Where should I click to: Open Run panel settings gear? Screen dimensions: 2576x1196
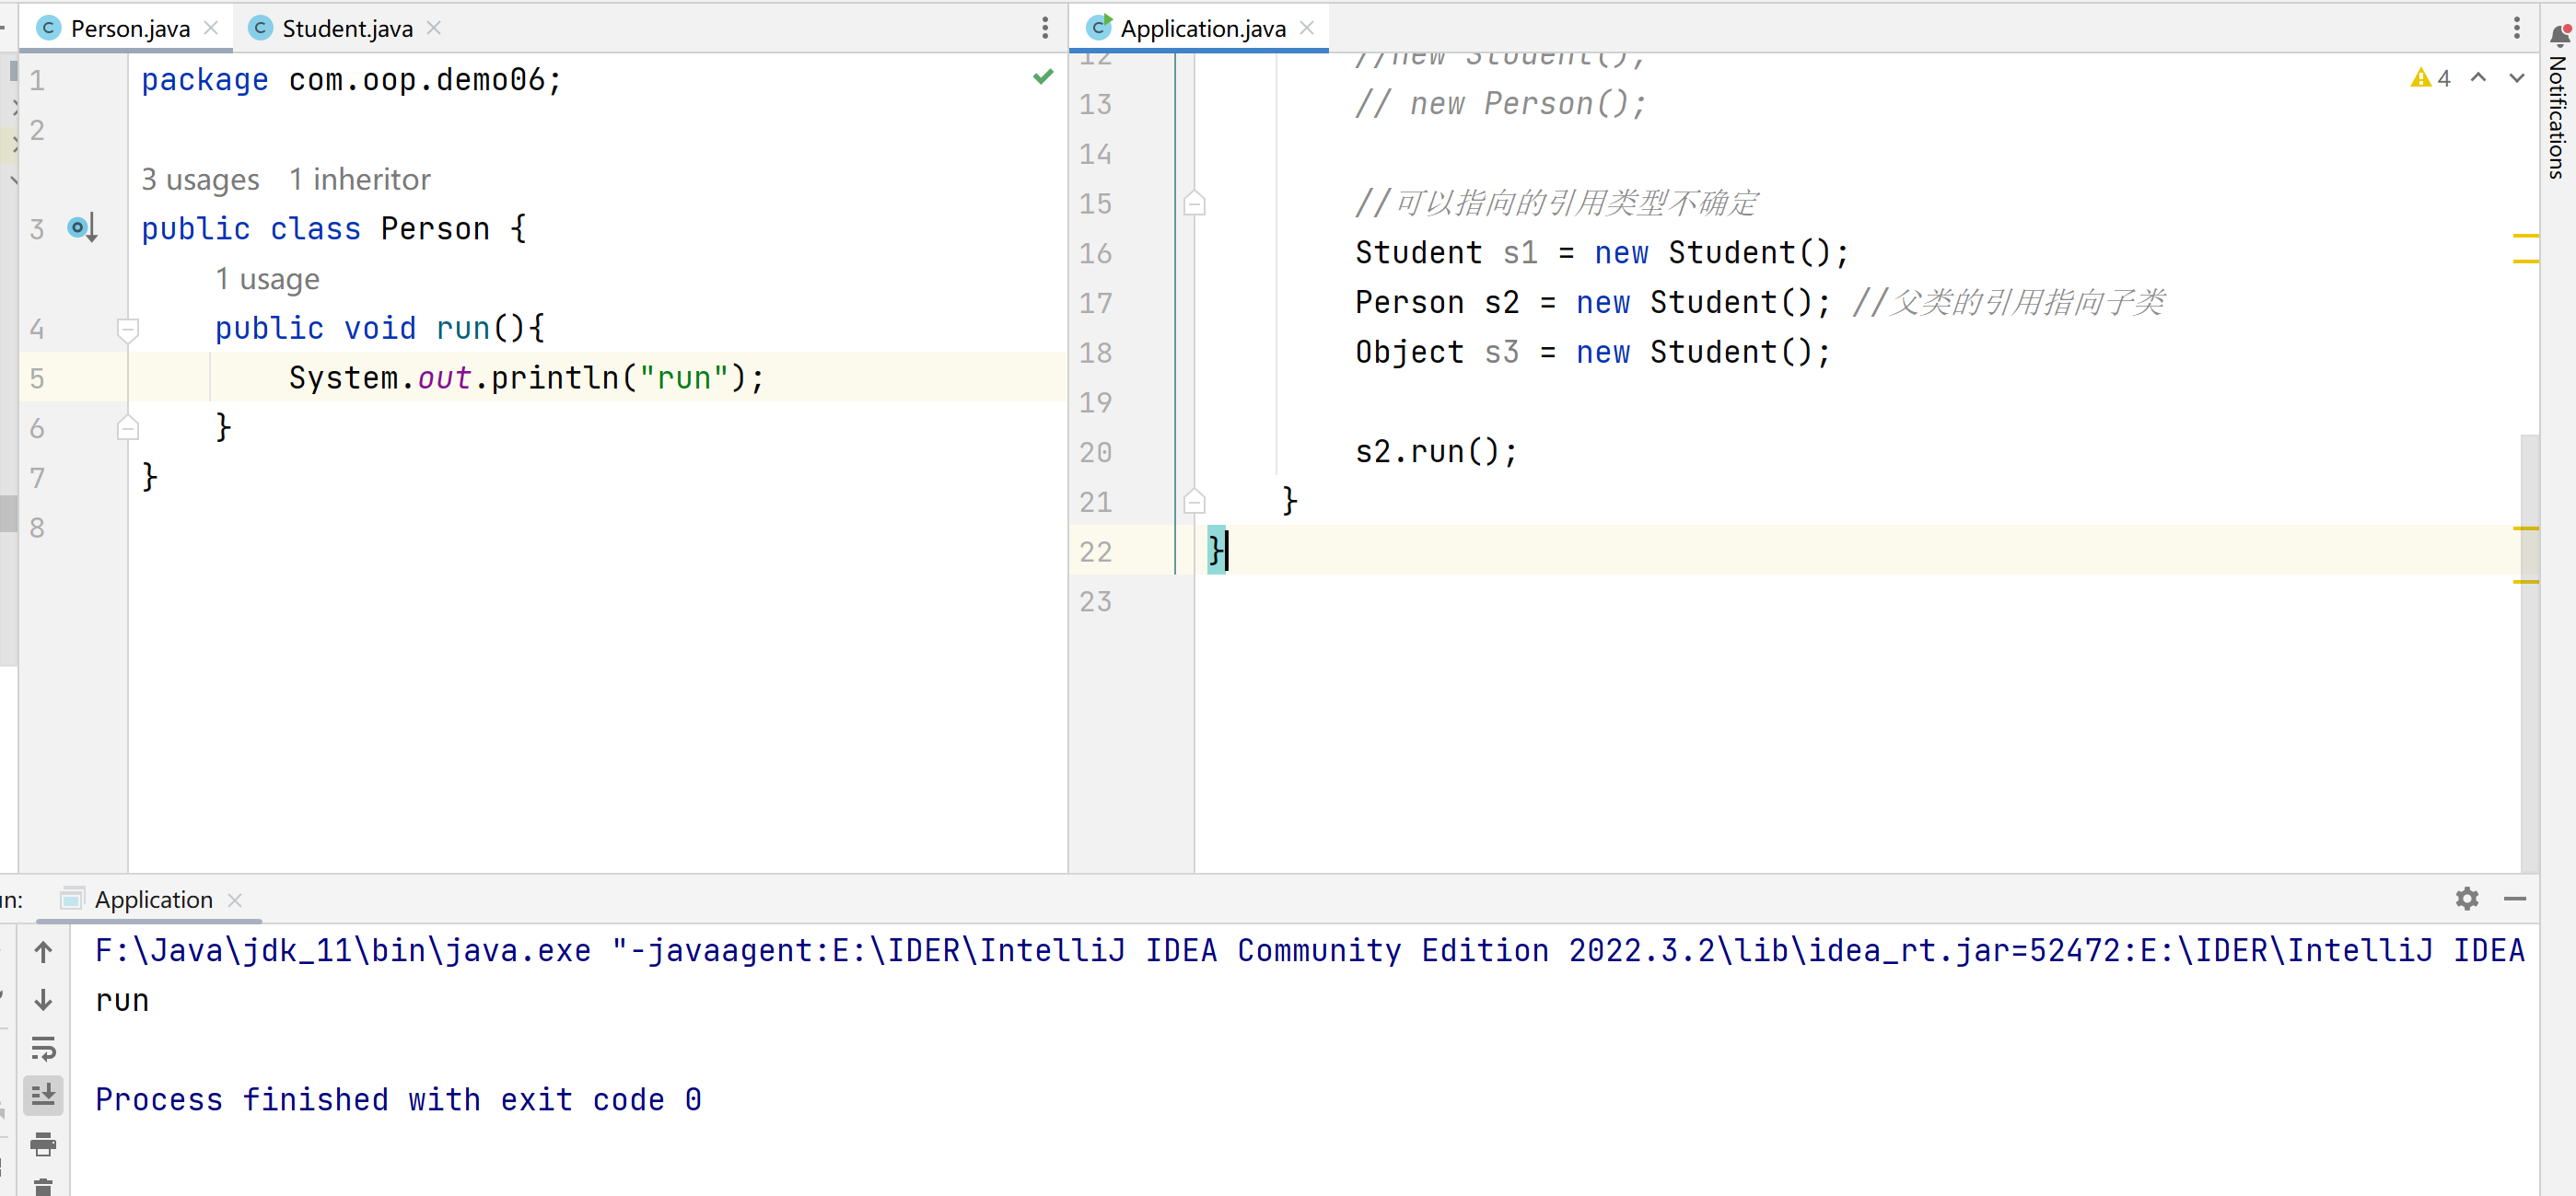click(x=2466, y=899)
